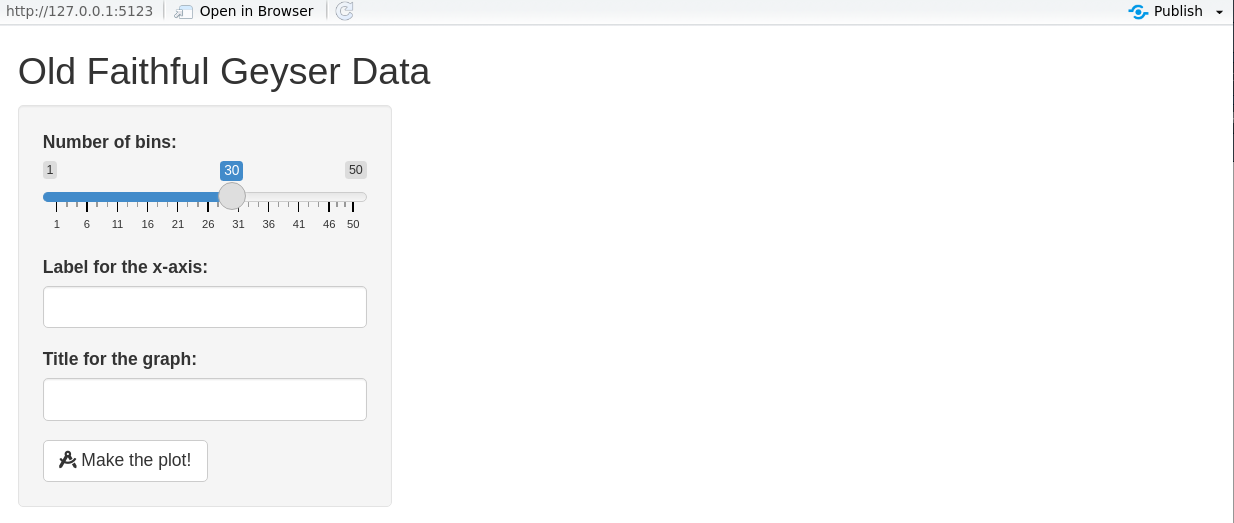This screenshot has width=1234, height=523.
Task: Focus the x-axis label text field
Action: 205,307
